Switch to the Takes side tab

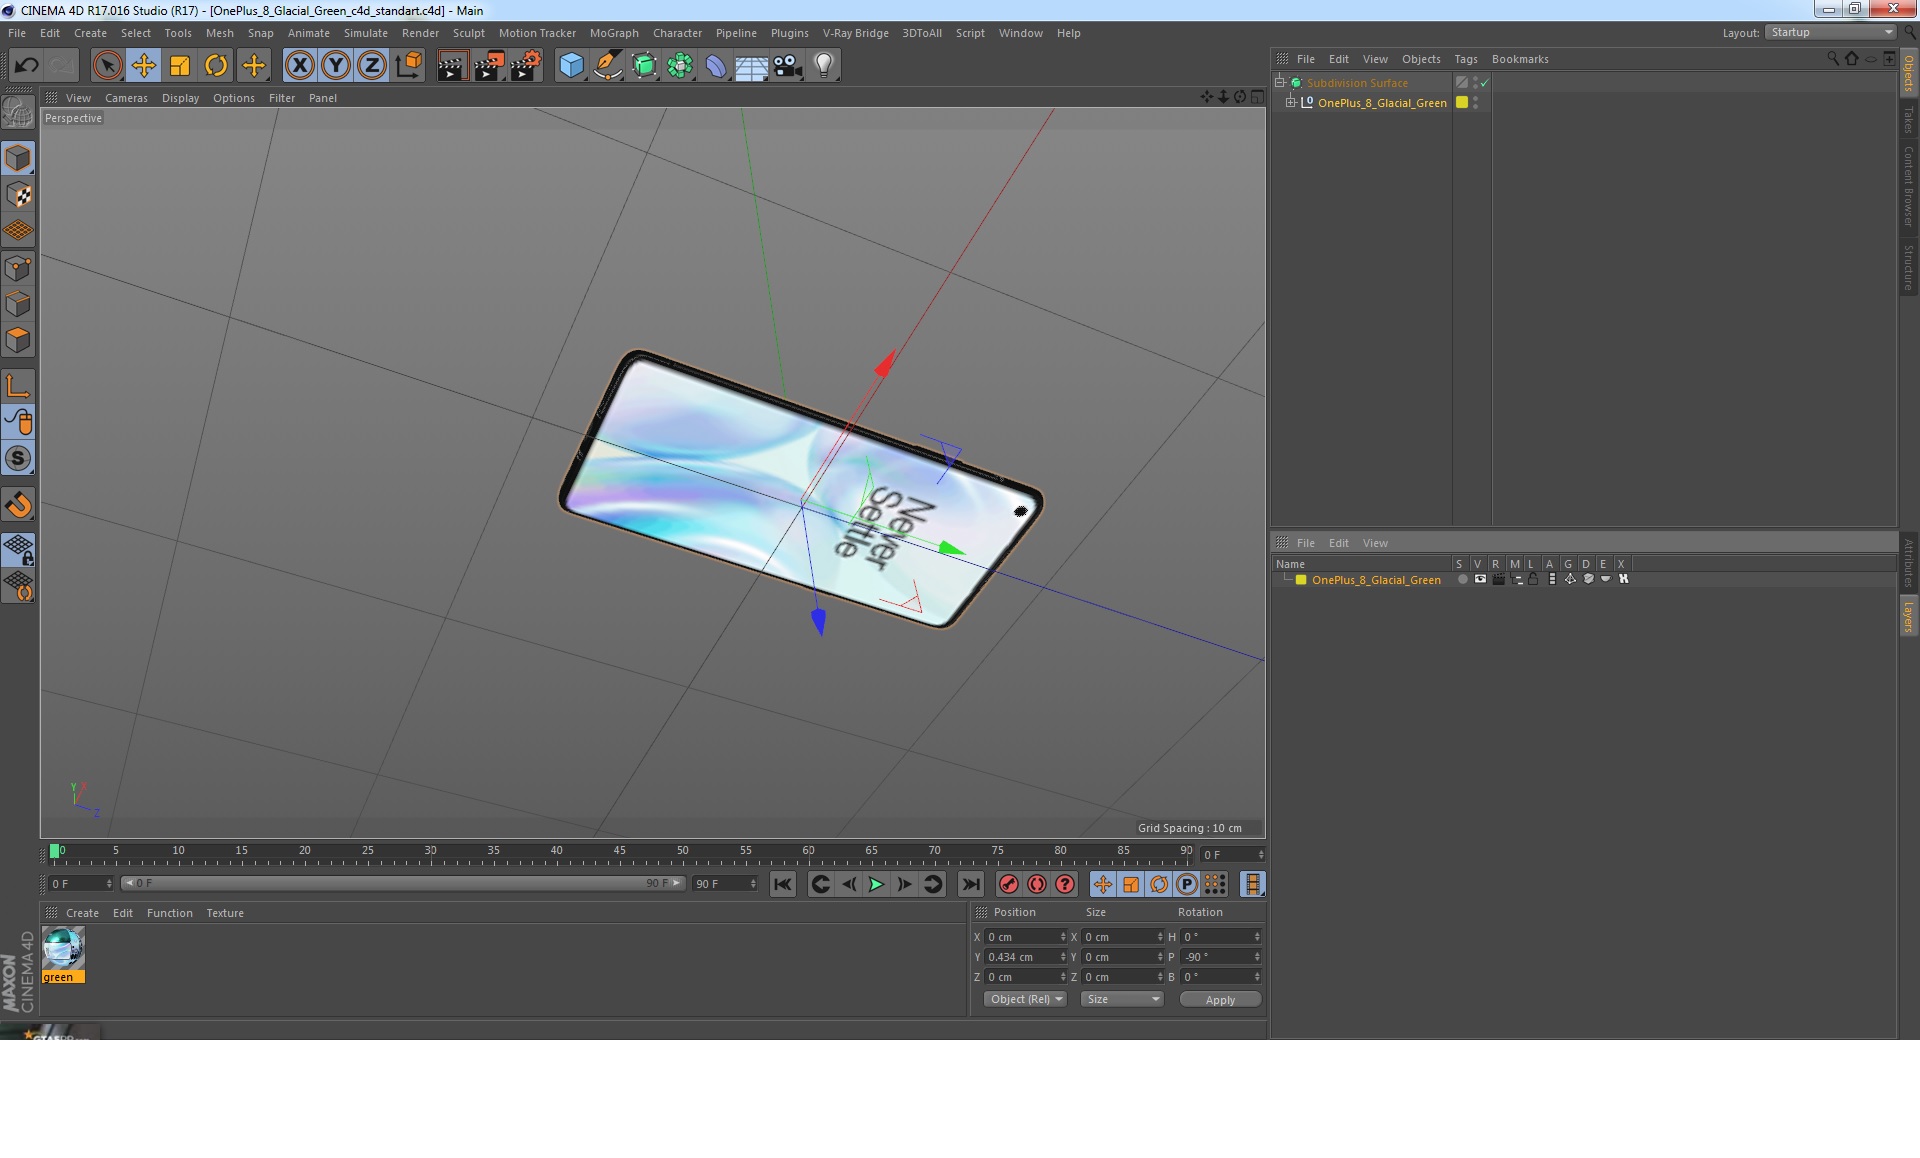point(1908,120)
